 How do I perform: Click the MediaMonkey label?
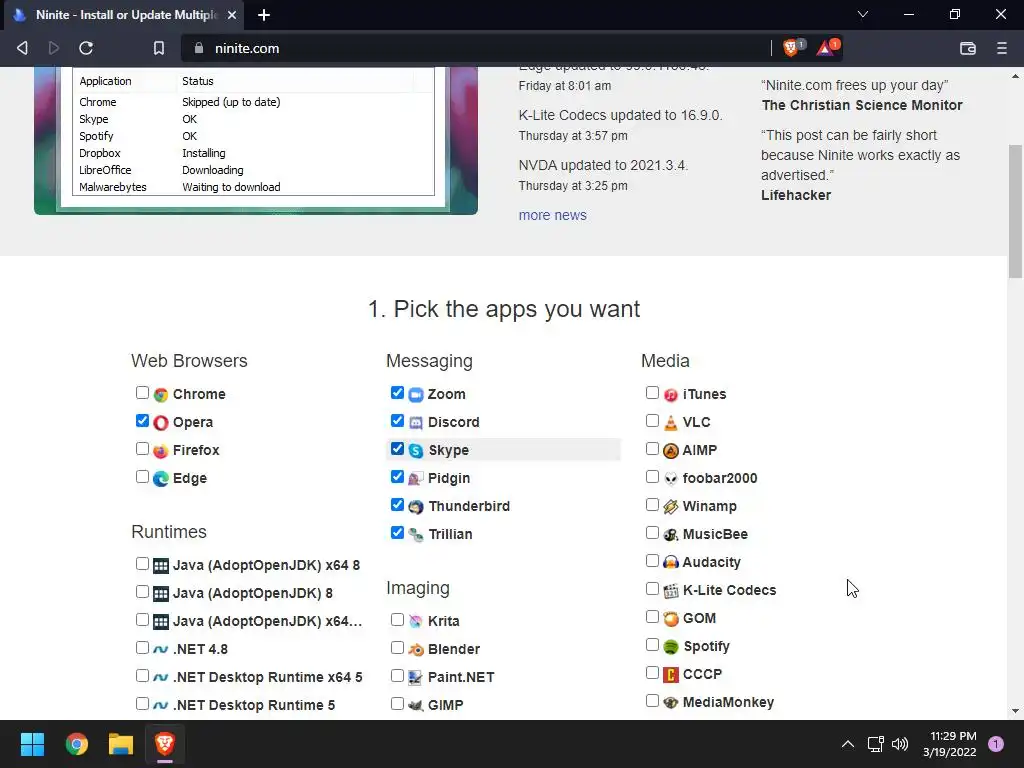728,703
